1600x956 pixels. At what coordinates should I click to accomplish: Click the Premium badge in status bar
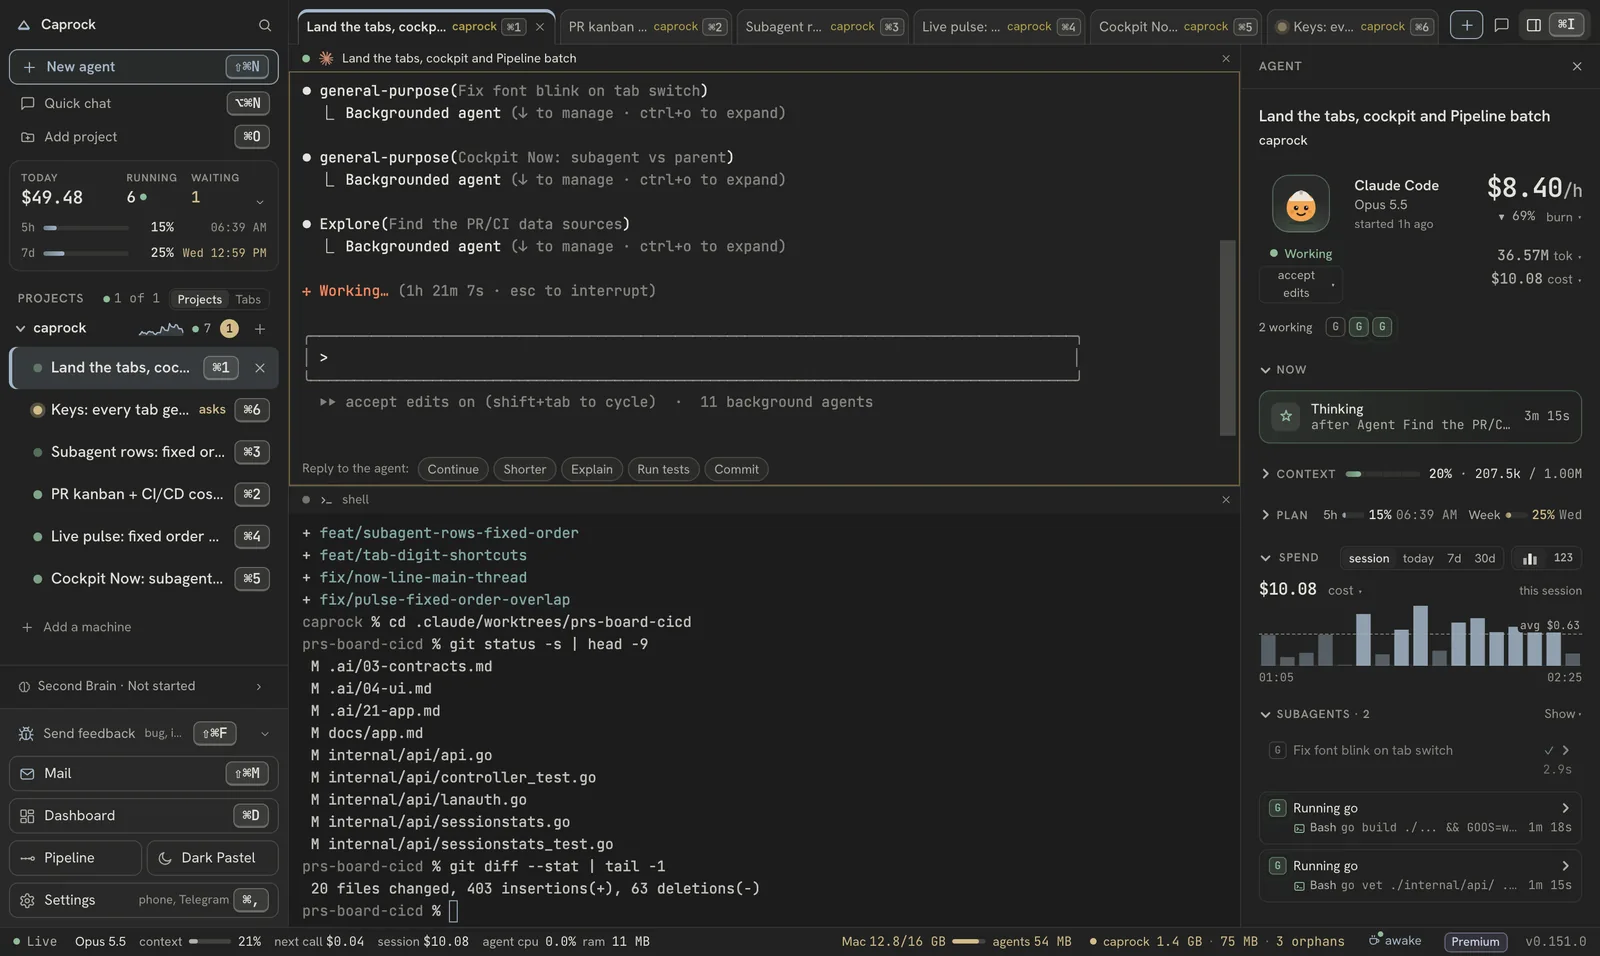1475,942
